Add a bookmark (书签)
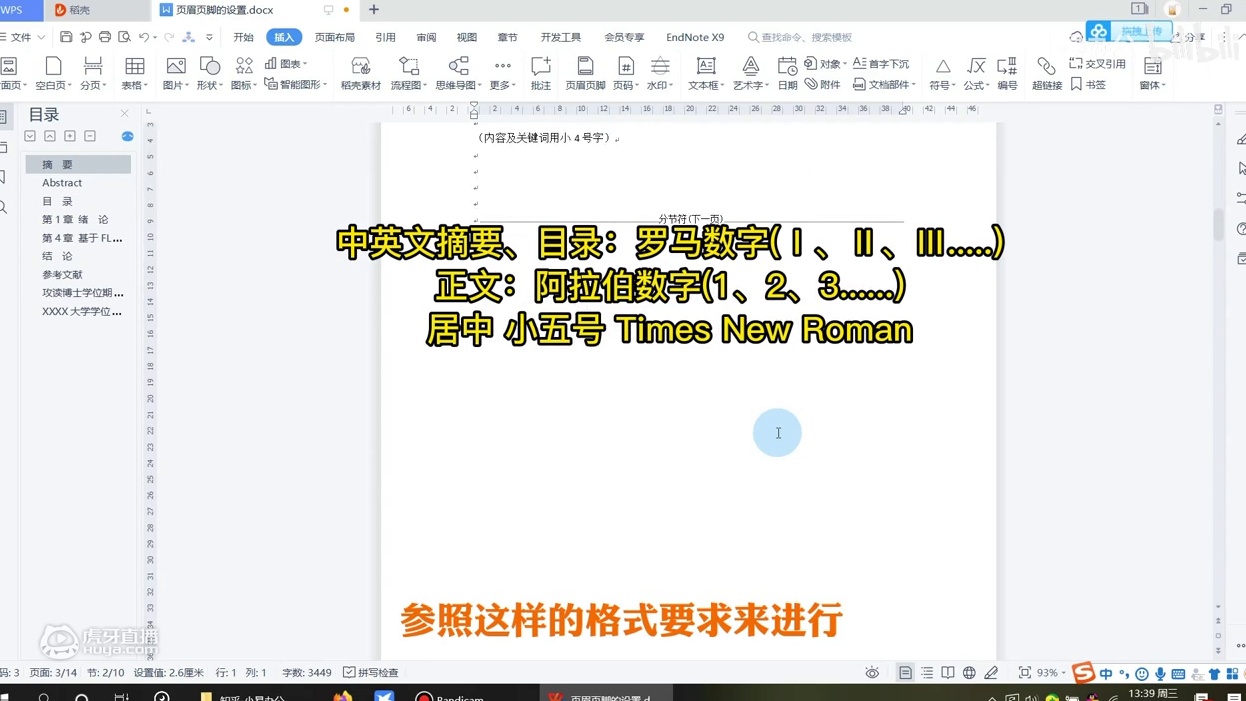This screenshot has height=701, width=1246. coord(1088,85)
